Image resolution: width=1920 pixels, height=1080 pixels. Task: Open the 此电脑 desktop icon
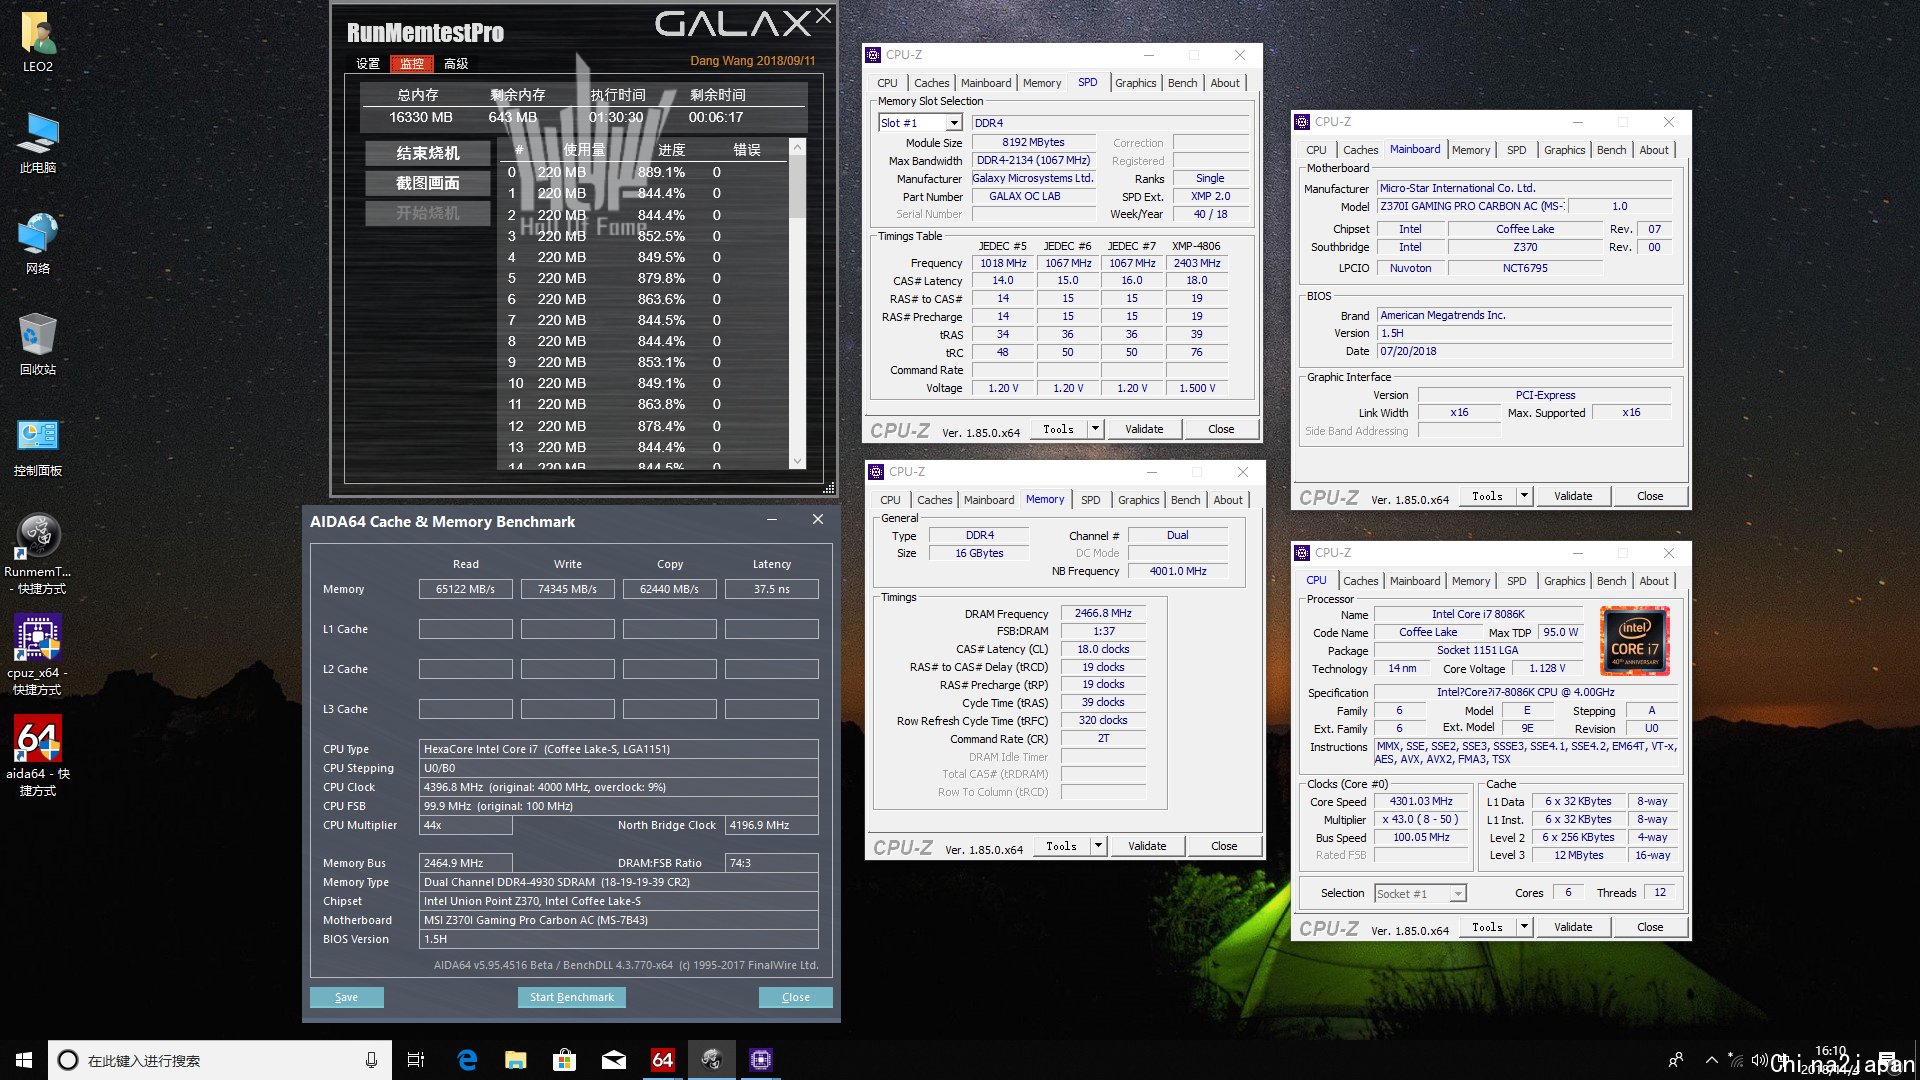38,143
